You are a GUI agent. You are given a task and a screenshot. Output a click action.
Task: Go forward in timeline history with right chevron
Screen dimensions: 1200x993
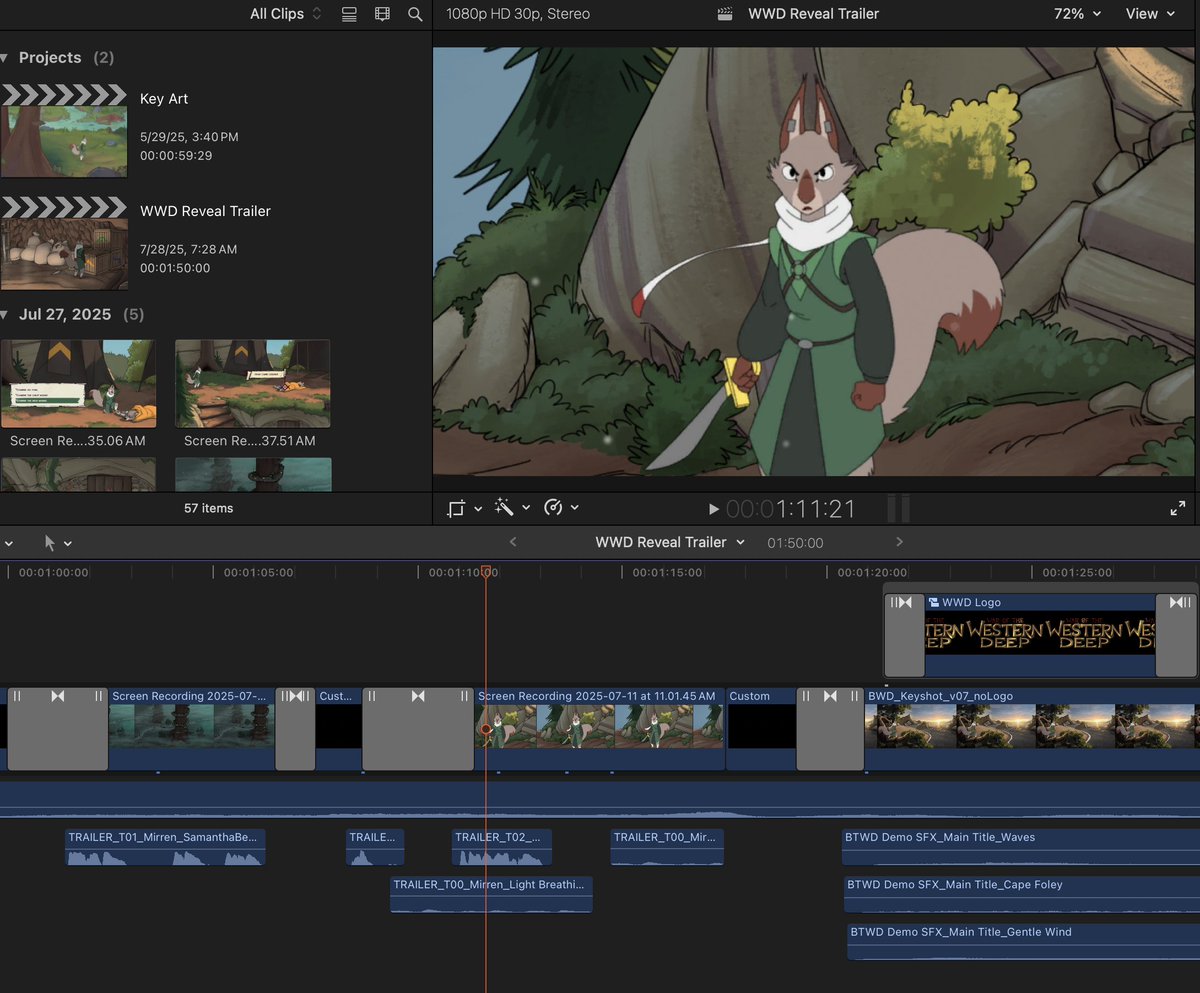pyautogui.click(x=899, y=542)
